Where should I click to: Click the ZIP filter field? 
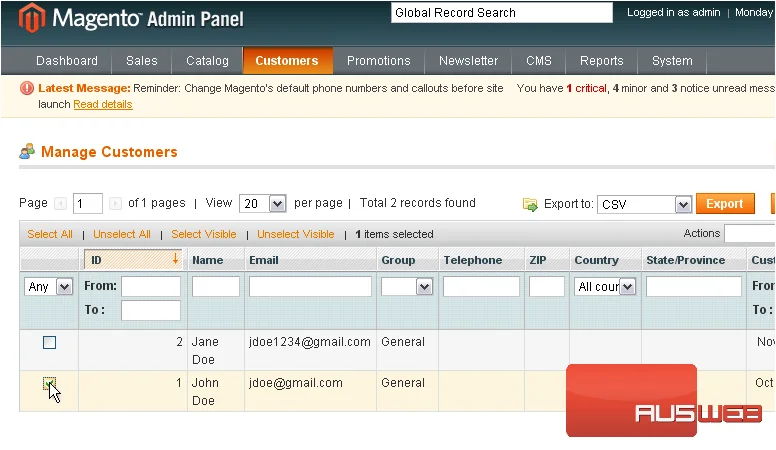pos(546,287)
